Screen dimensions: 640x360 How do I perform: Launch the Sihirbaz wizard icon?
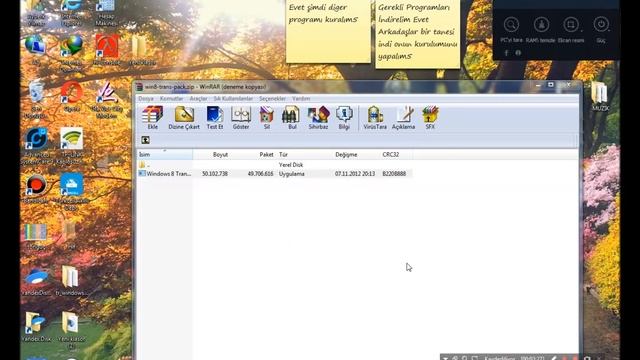[x=318, y=118]
